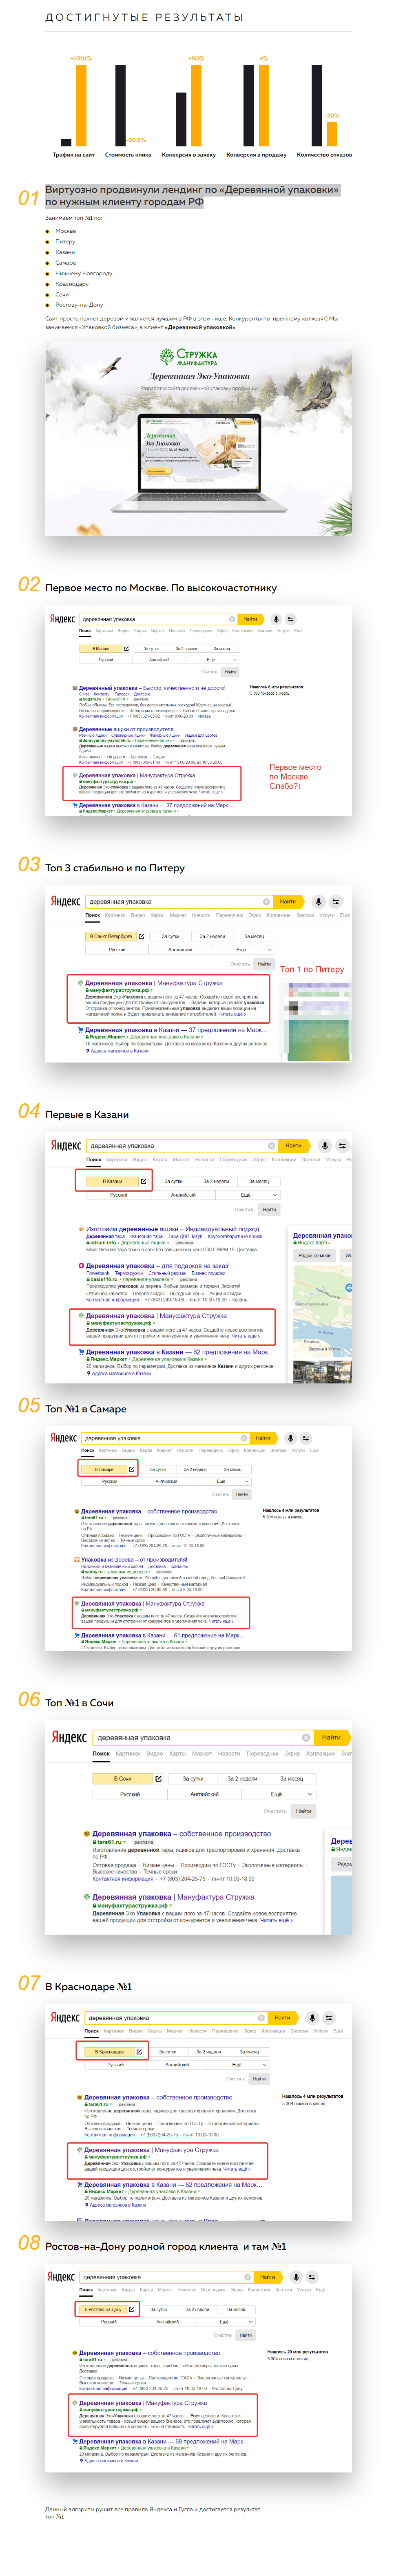Click the yellow Найти button in the Moscow screenshot

[251, 619]
